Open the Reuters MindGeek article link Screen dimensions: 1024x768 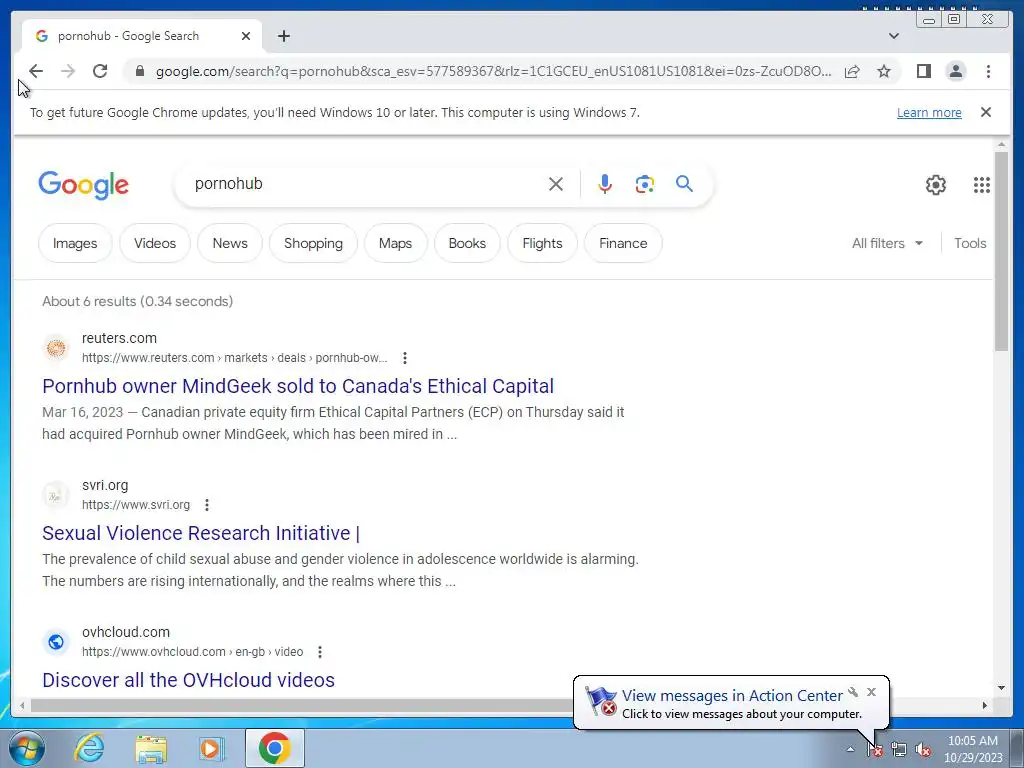click(x=298, y=386)
